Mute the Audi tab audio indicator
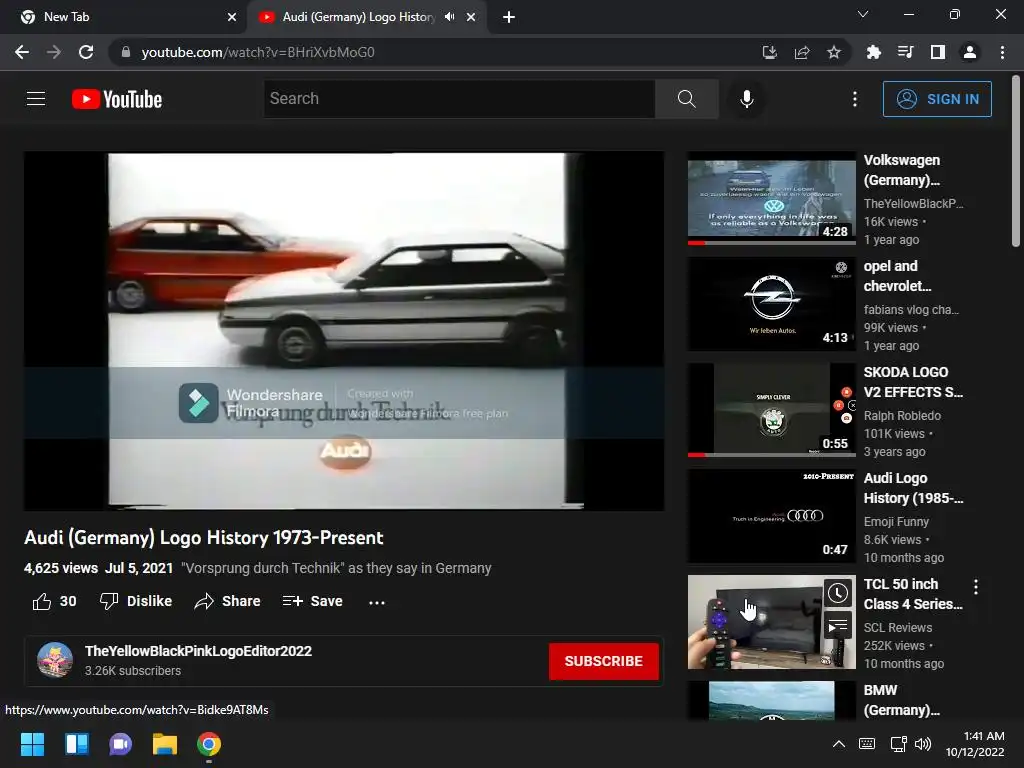 pos(449,17)
